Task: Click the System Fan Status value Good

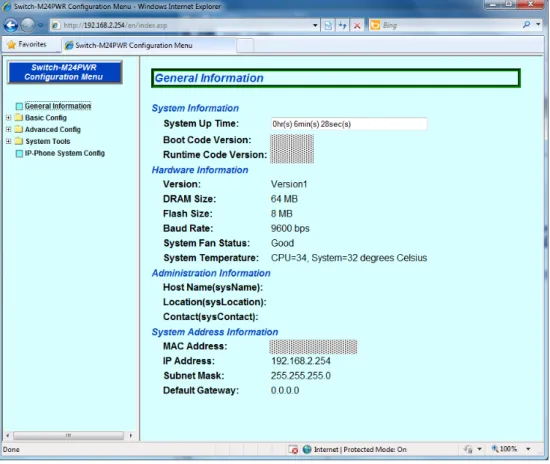Action: [282, 243]
